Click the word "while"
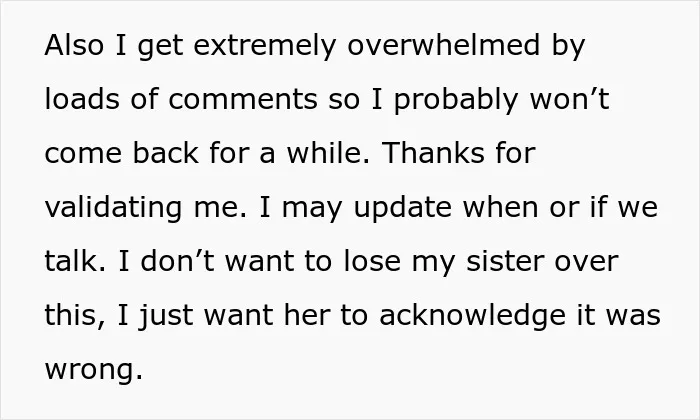 coord(324,153)
